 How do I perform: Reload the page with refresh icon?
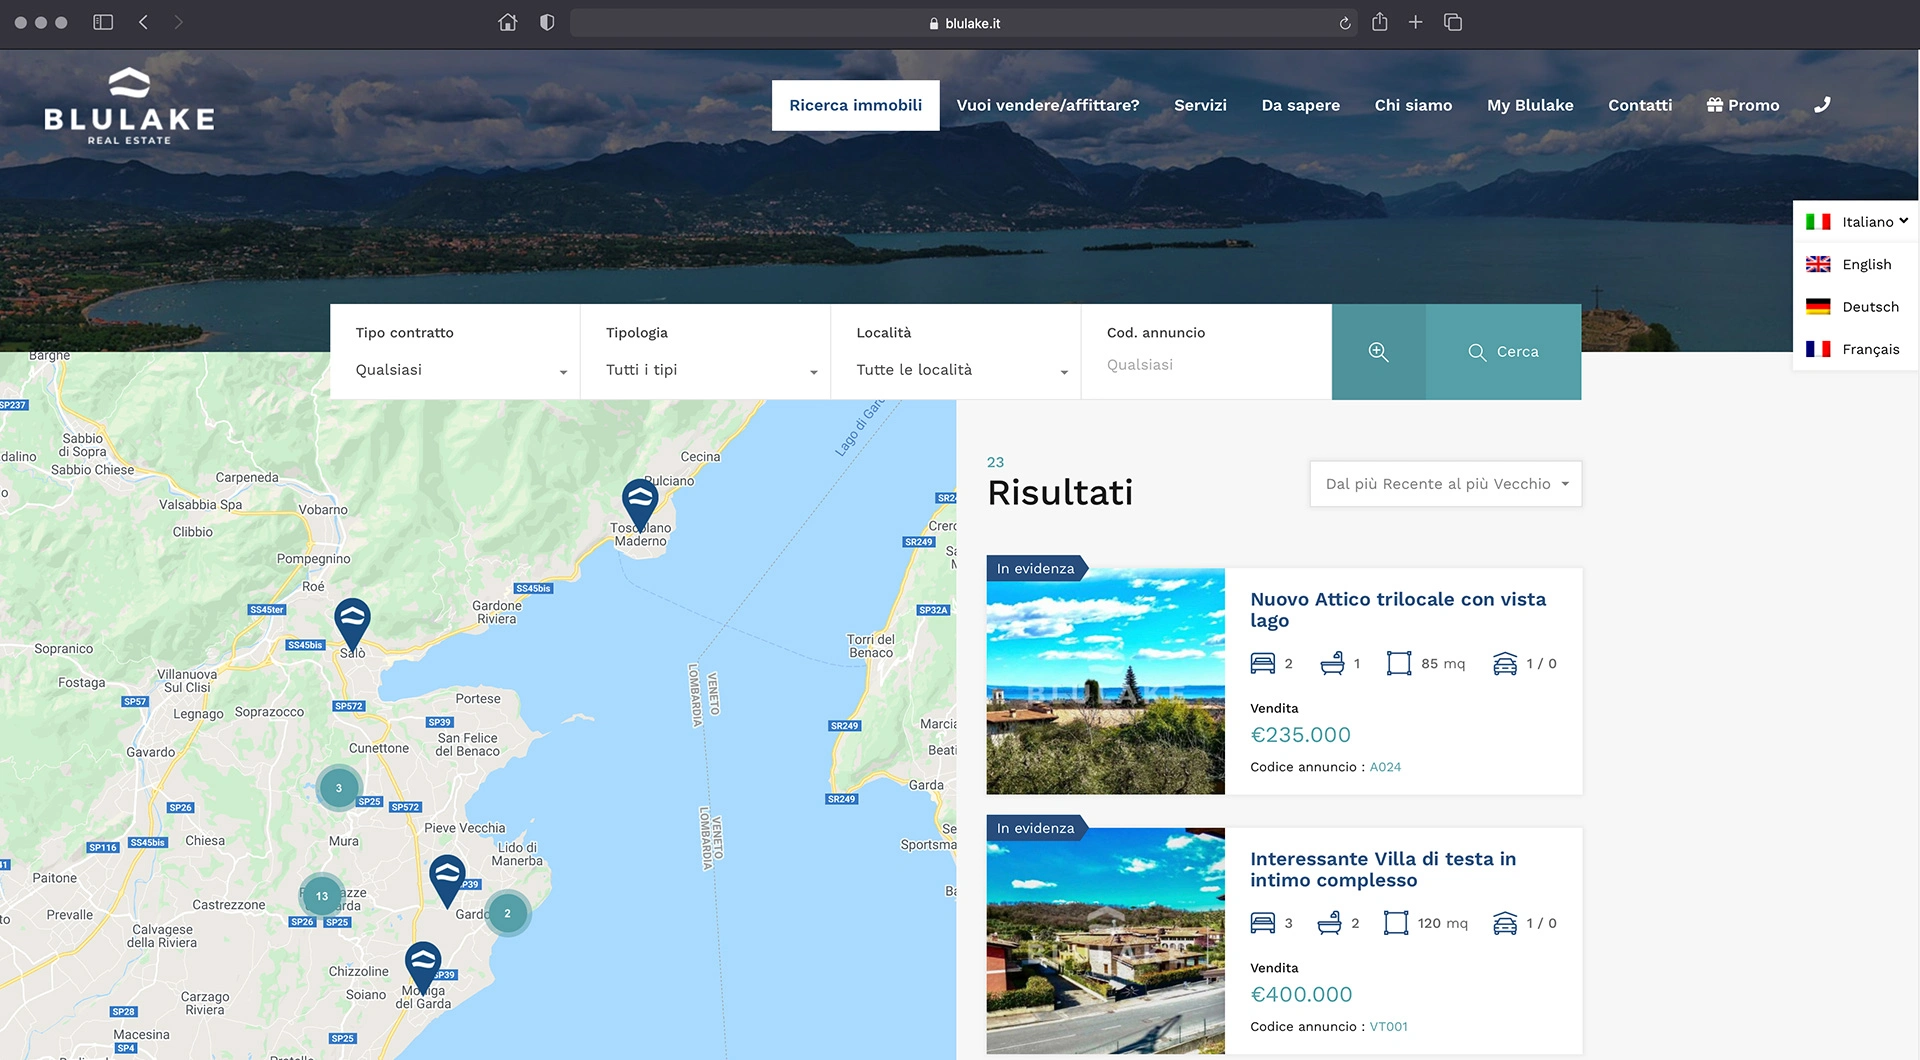pyautogui.click(x=1345, y=23)
